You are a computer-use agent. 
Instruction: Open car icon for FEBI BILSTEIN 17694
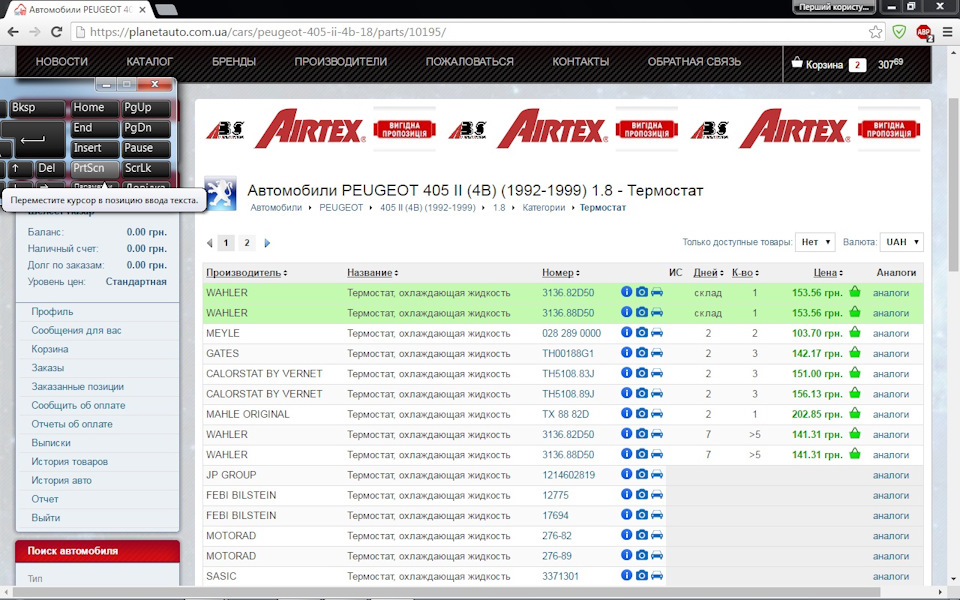657,514
